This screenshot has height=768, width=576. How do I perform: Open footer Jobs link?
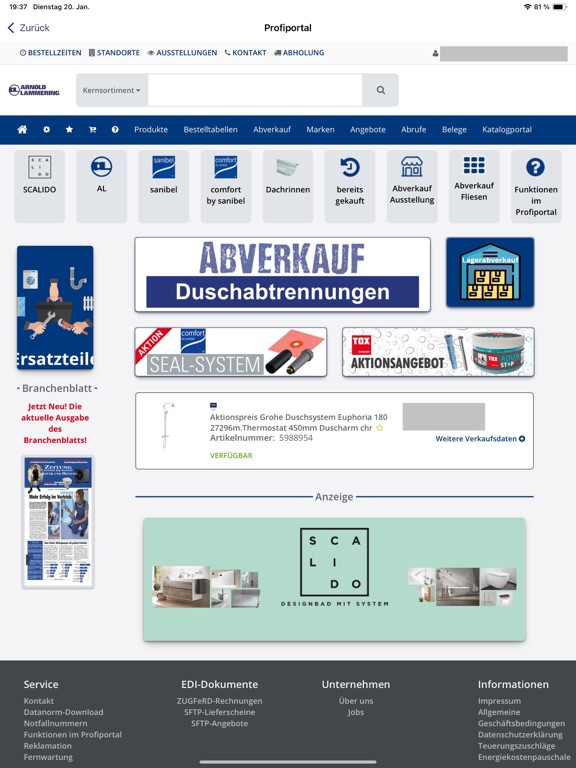coord(356,712)
